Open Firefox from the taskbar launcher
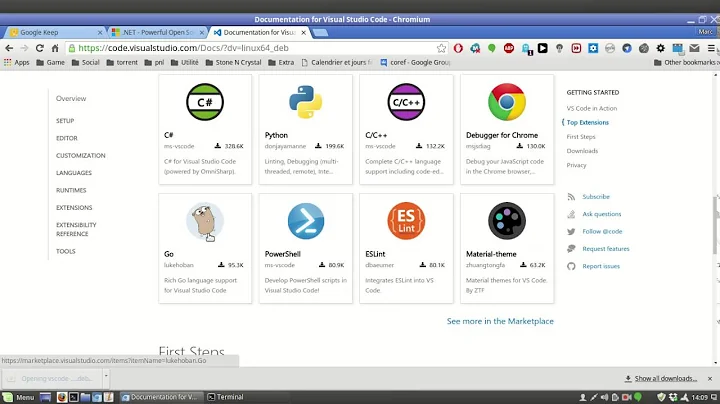Image resolution: width=720 pixels, height=404 pixels. coord(62,397)
